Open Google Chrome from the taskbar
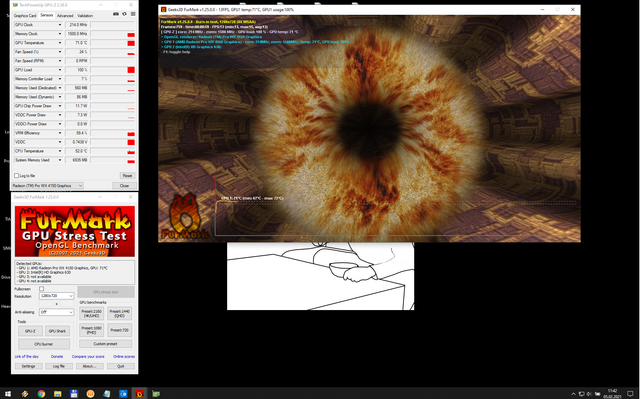This screenshot has height=399, width=640. point(41,394)
